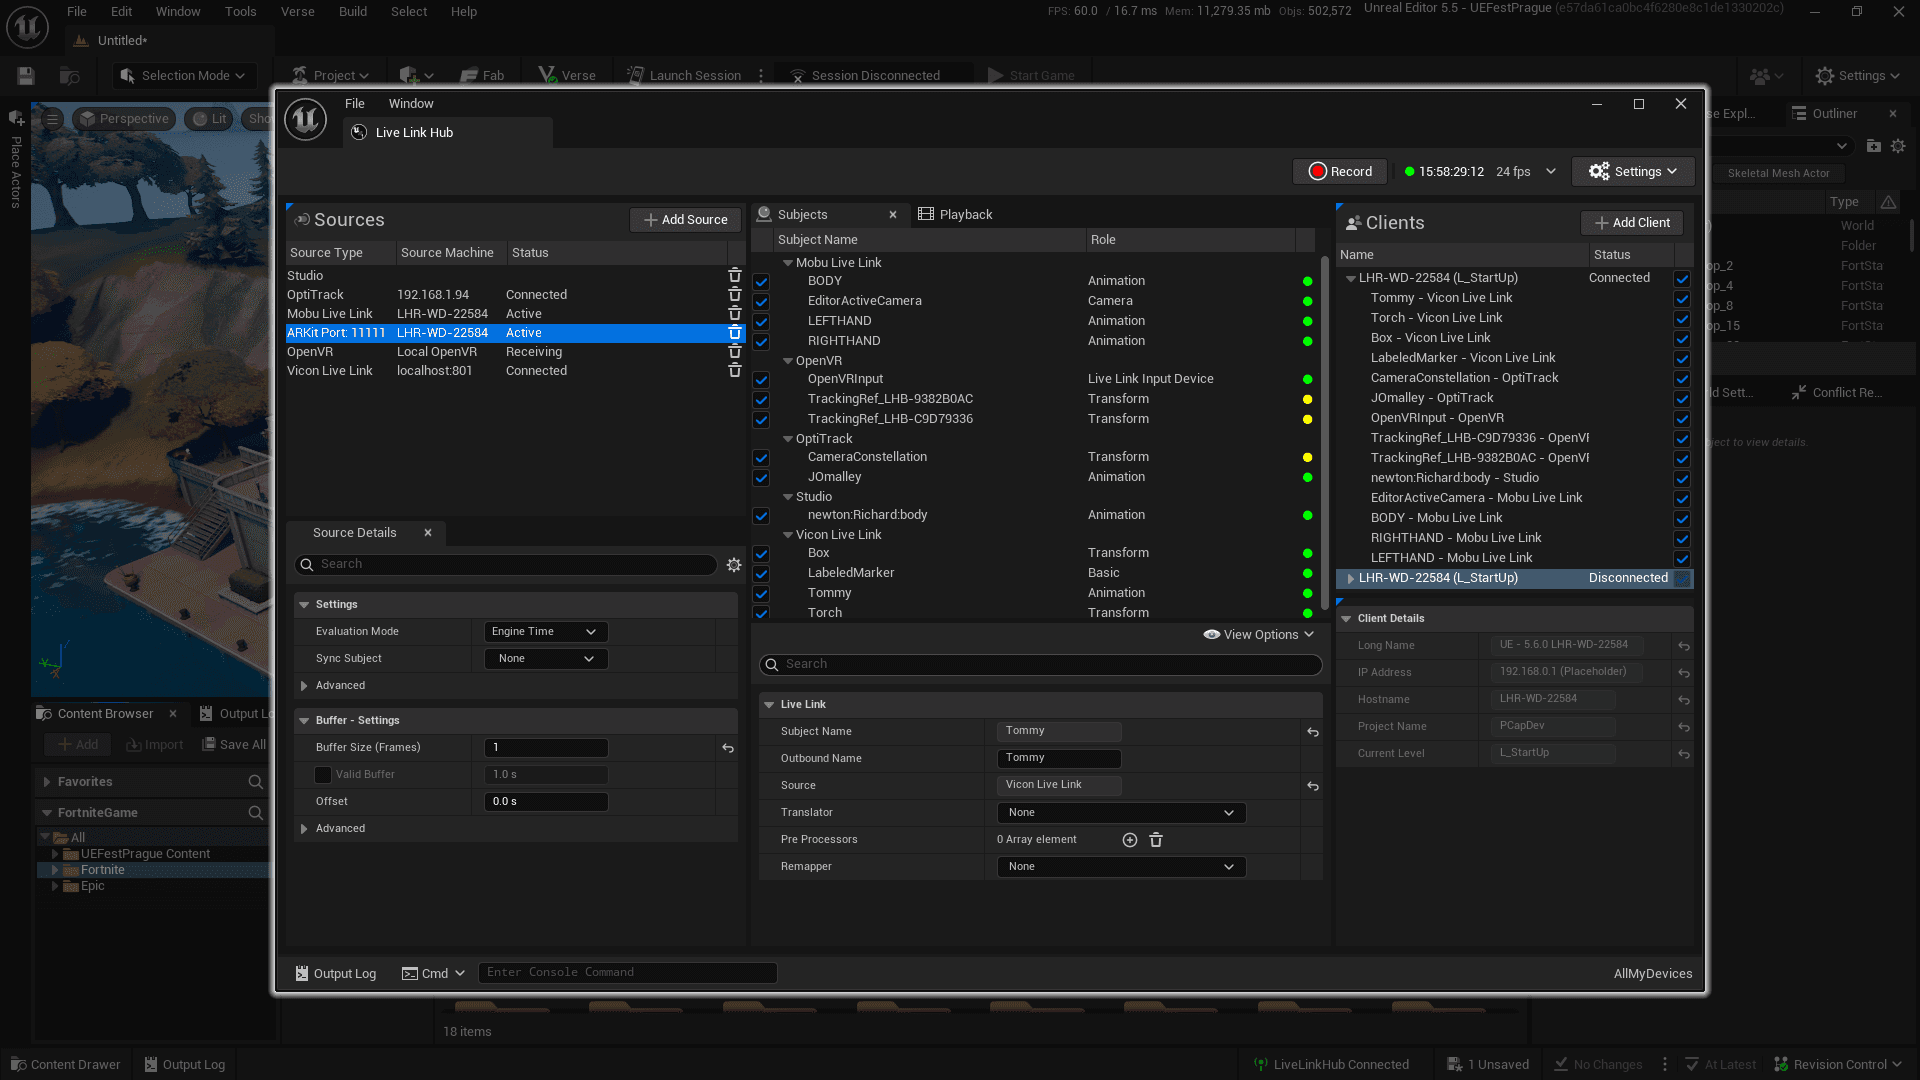1920x1080 pixels.
Task: Open viewport options hamburger menu
Action: (52, 119)
